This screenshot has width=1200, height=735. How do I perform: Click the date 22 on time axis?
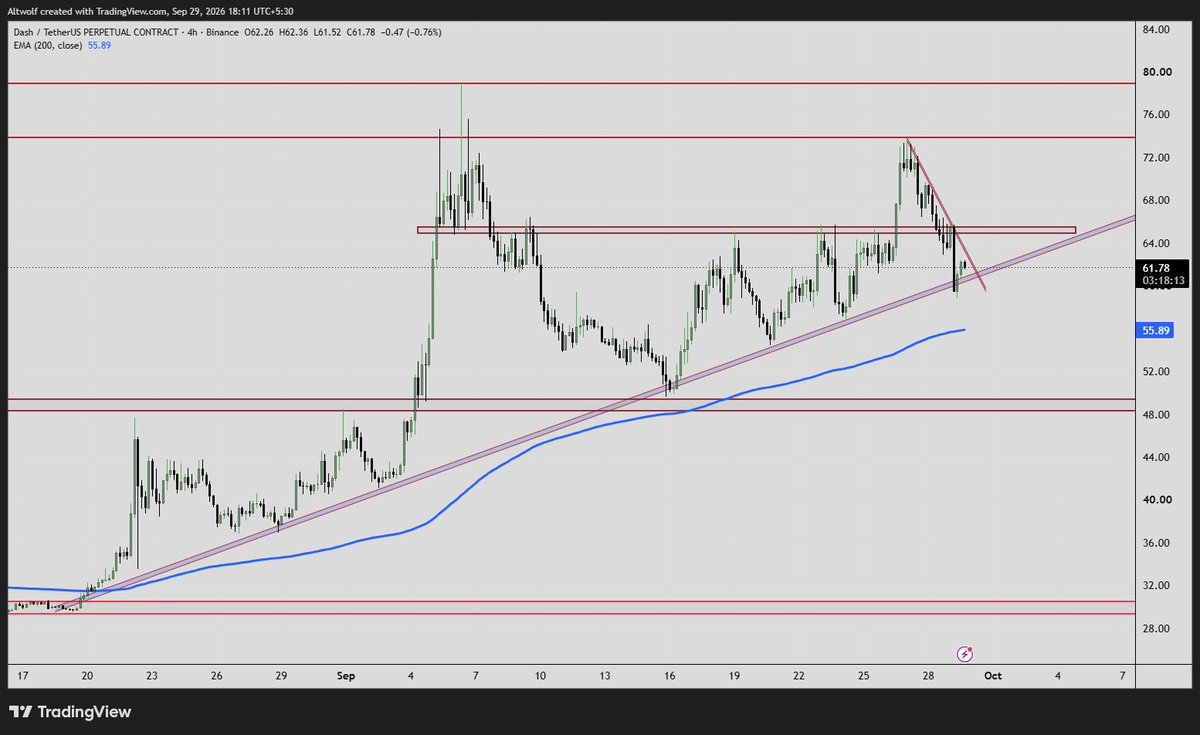[x=799, y=676]
